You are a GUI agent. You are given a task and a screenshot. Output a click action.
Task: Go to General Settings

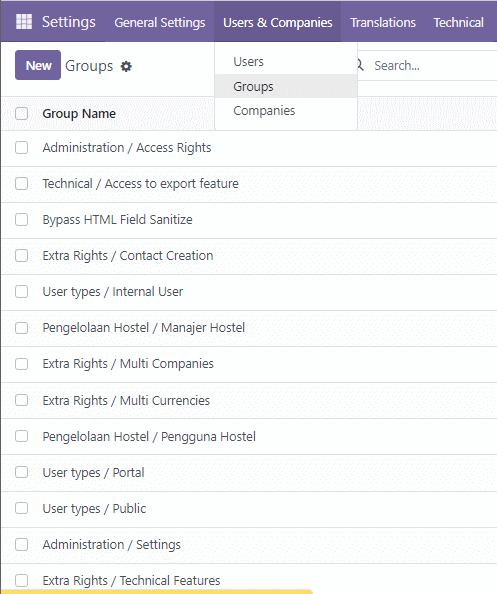[160, 22]
